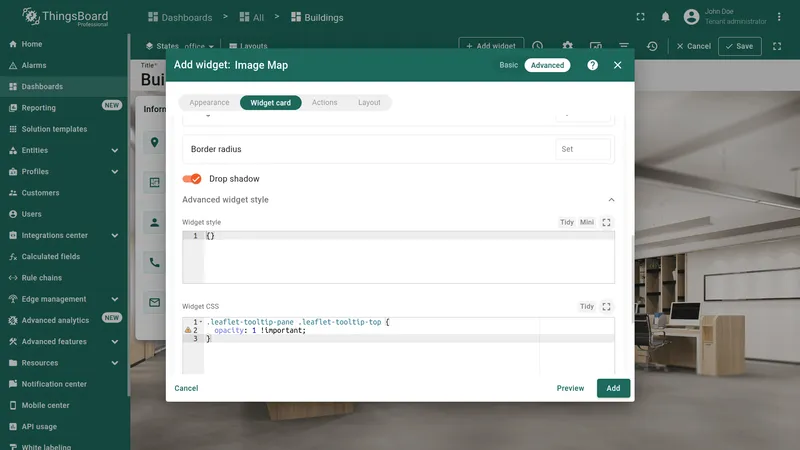Open dashboard settings gear icon
Image resolution: width=800 pixels, height=450 pixels.
tap(567, 46)
